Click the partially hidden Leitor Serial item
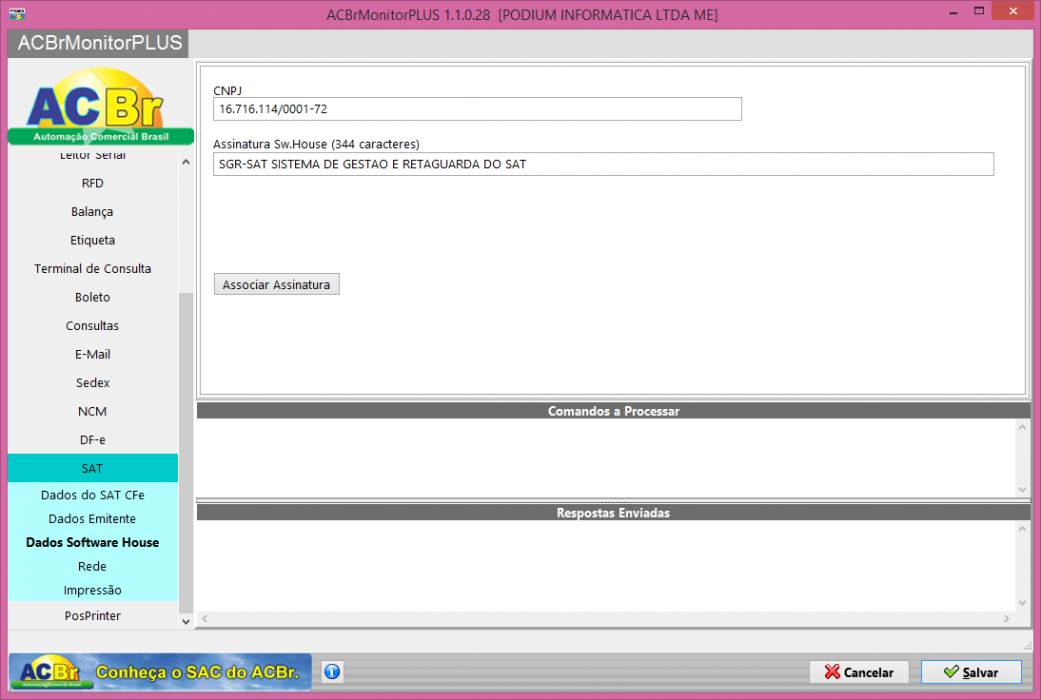Image resolution: width=1041 pixels, height=700 pixels. pos(92,157)
